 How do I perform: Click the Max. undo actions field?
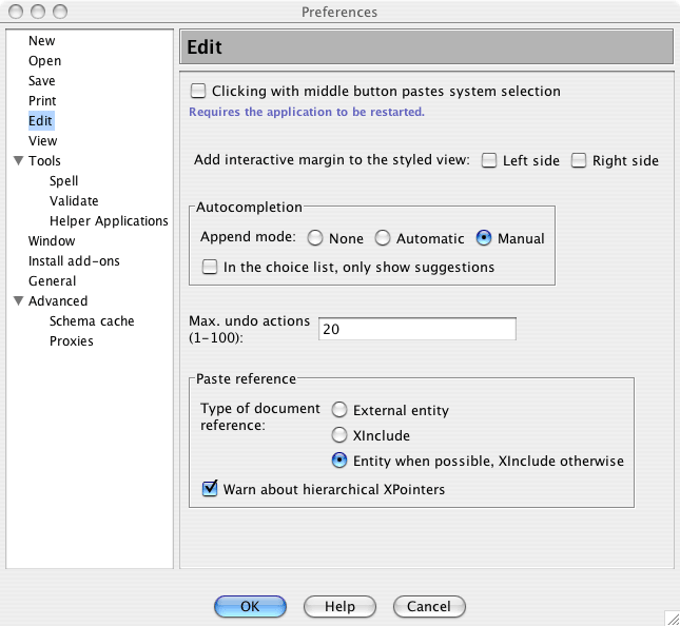(417, 329)
